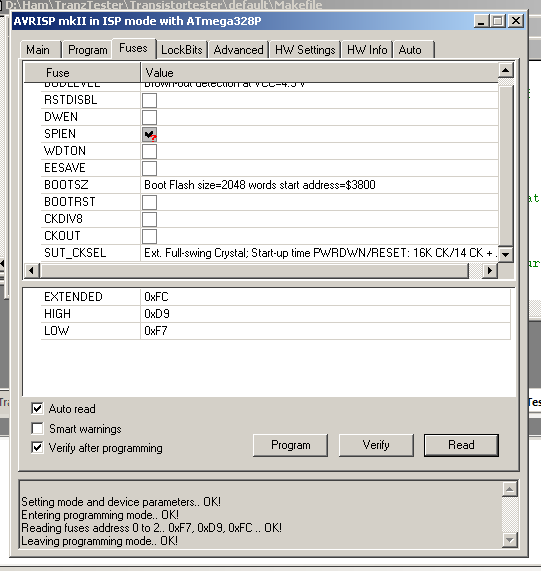This screenshot has height=571, width=541.
Task: Click the Read fuses button
Action: (x=461, y=445)
